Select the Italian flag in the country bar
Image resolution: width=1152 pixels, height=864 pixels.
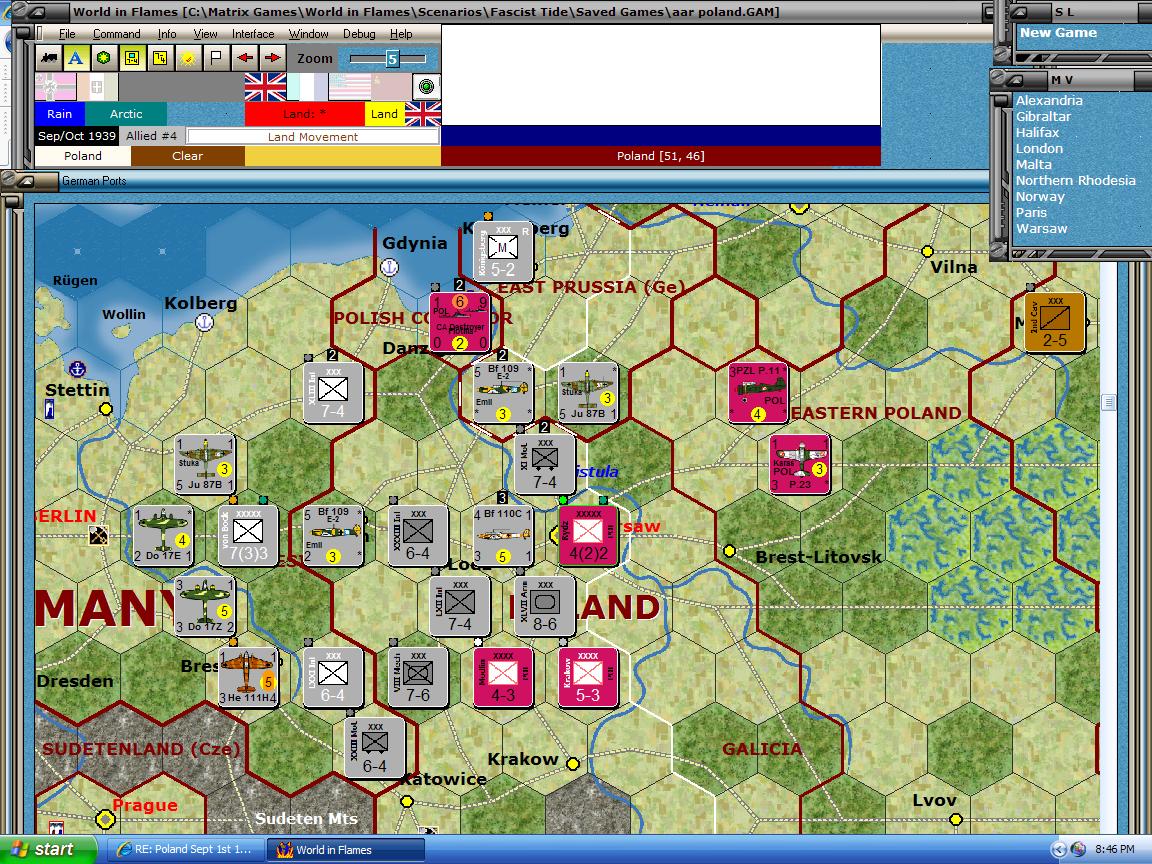click(97, 87)
